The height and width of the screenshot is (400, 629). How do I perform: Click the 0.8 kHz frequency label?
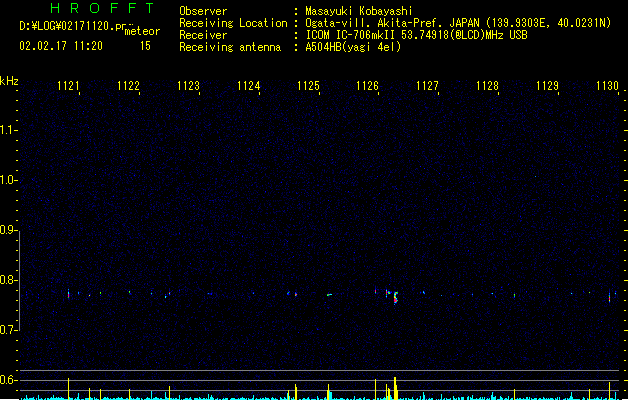click(8, 280)
